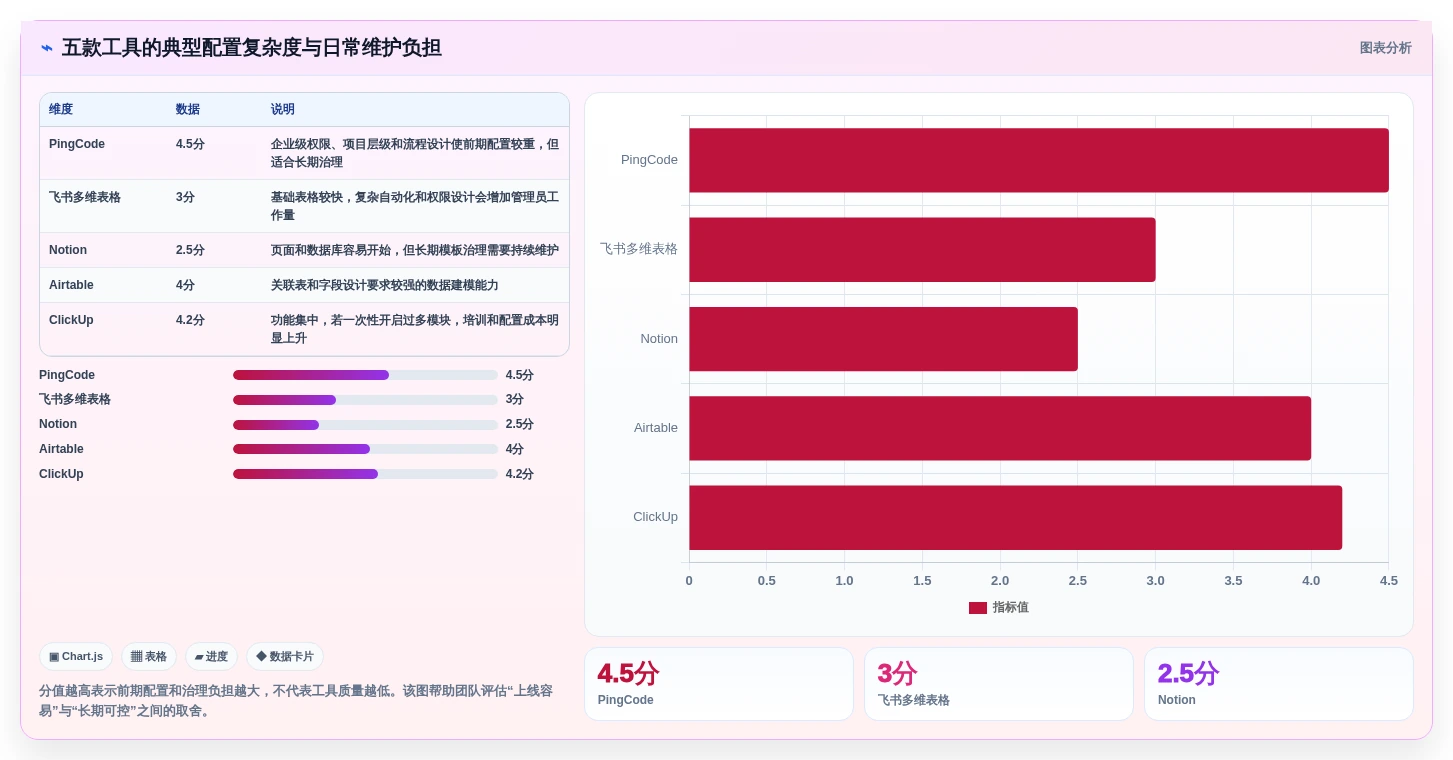
Task: Click the Airtable description about 关联表
Action: (384, 285)
